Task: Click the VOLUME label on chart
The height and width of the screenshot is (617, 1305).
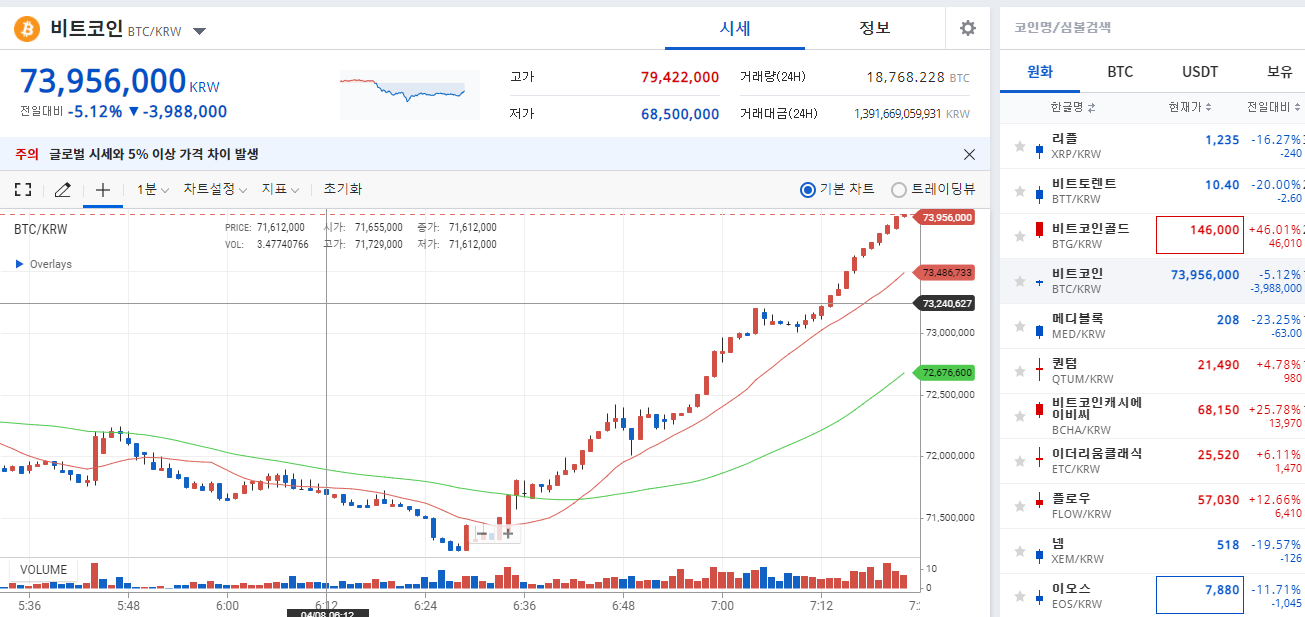Action: point(44,570)
